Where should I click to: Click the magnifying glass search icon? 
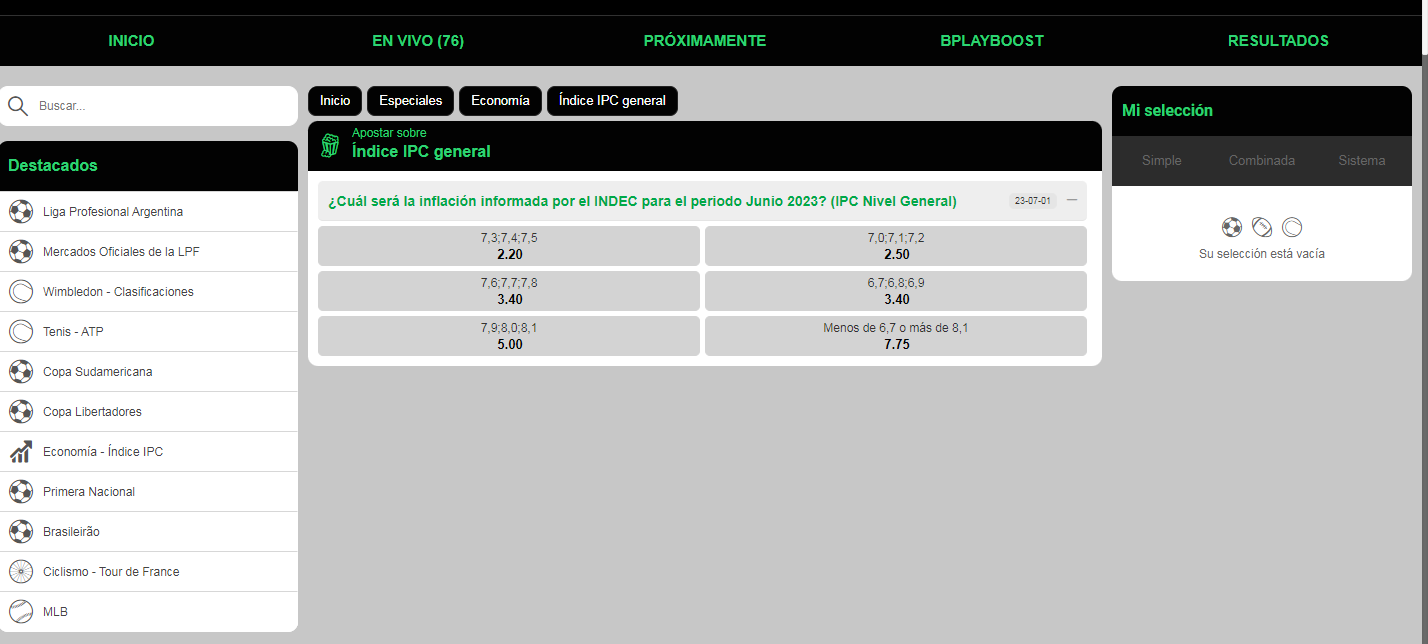(18, 106)
